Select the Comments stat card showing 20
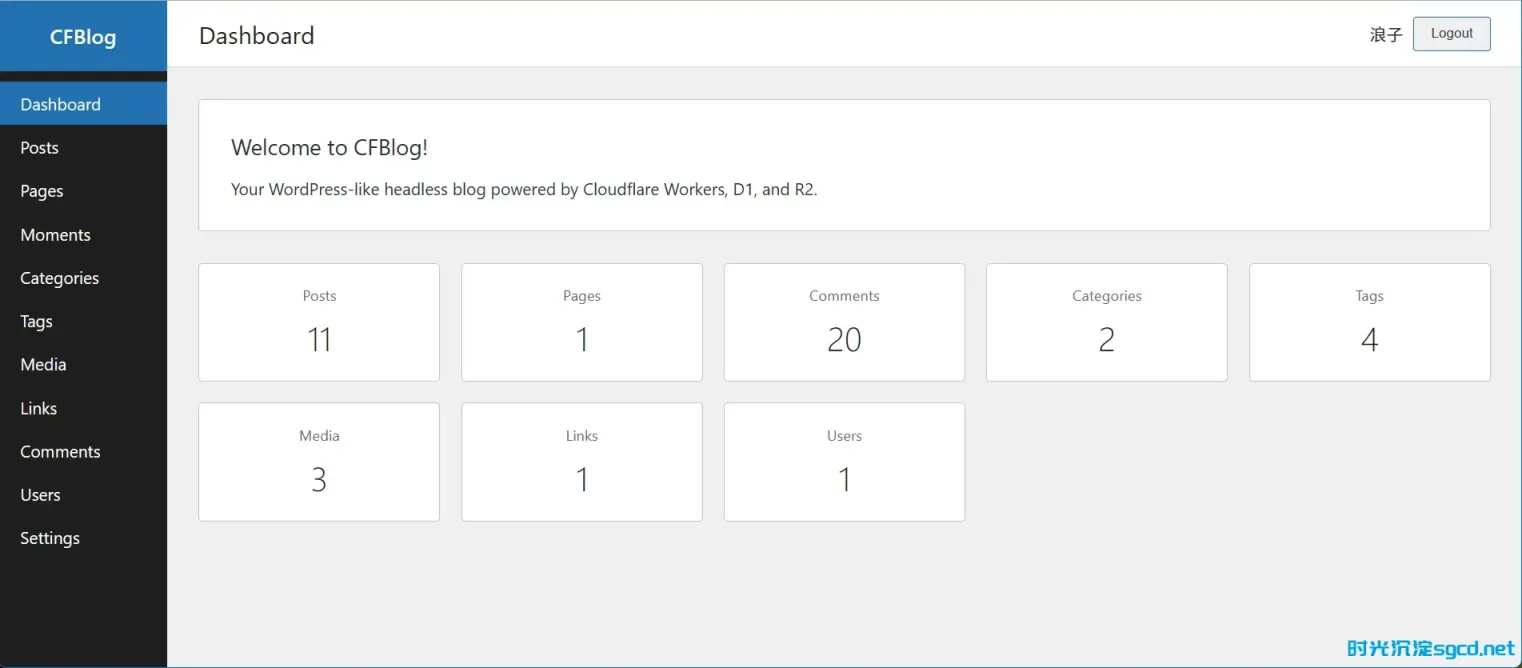Screen dimensions: 1522x668 click(844, 322)
